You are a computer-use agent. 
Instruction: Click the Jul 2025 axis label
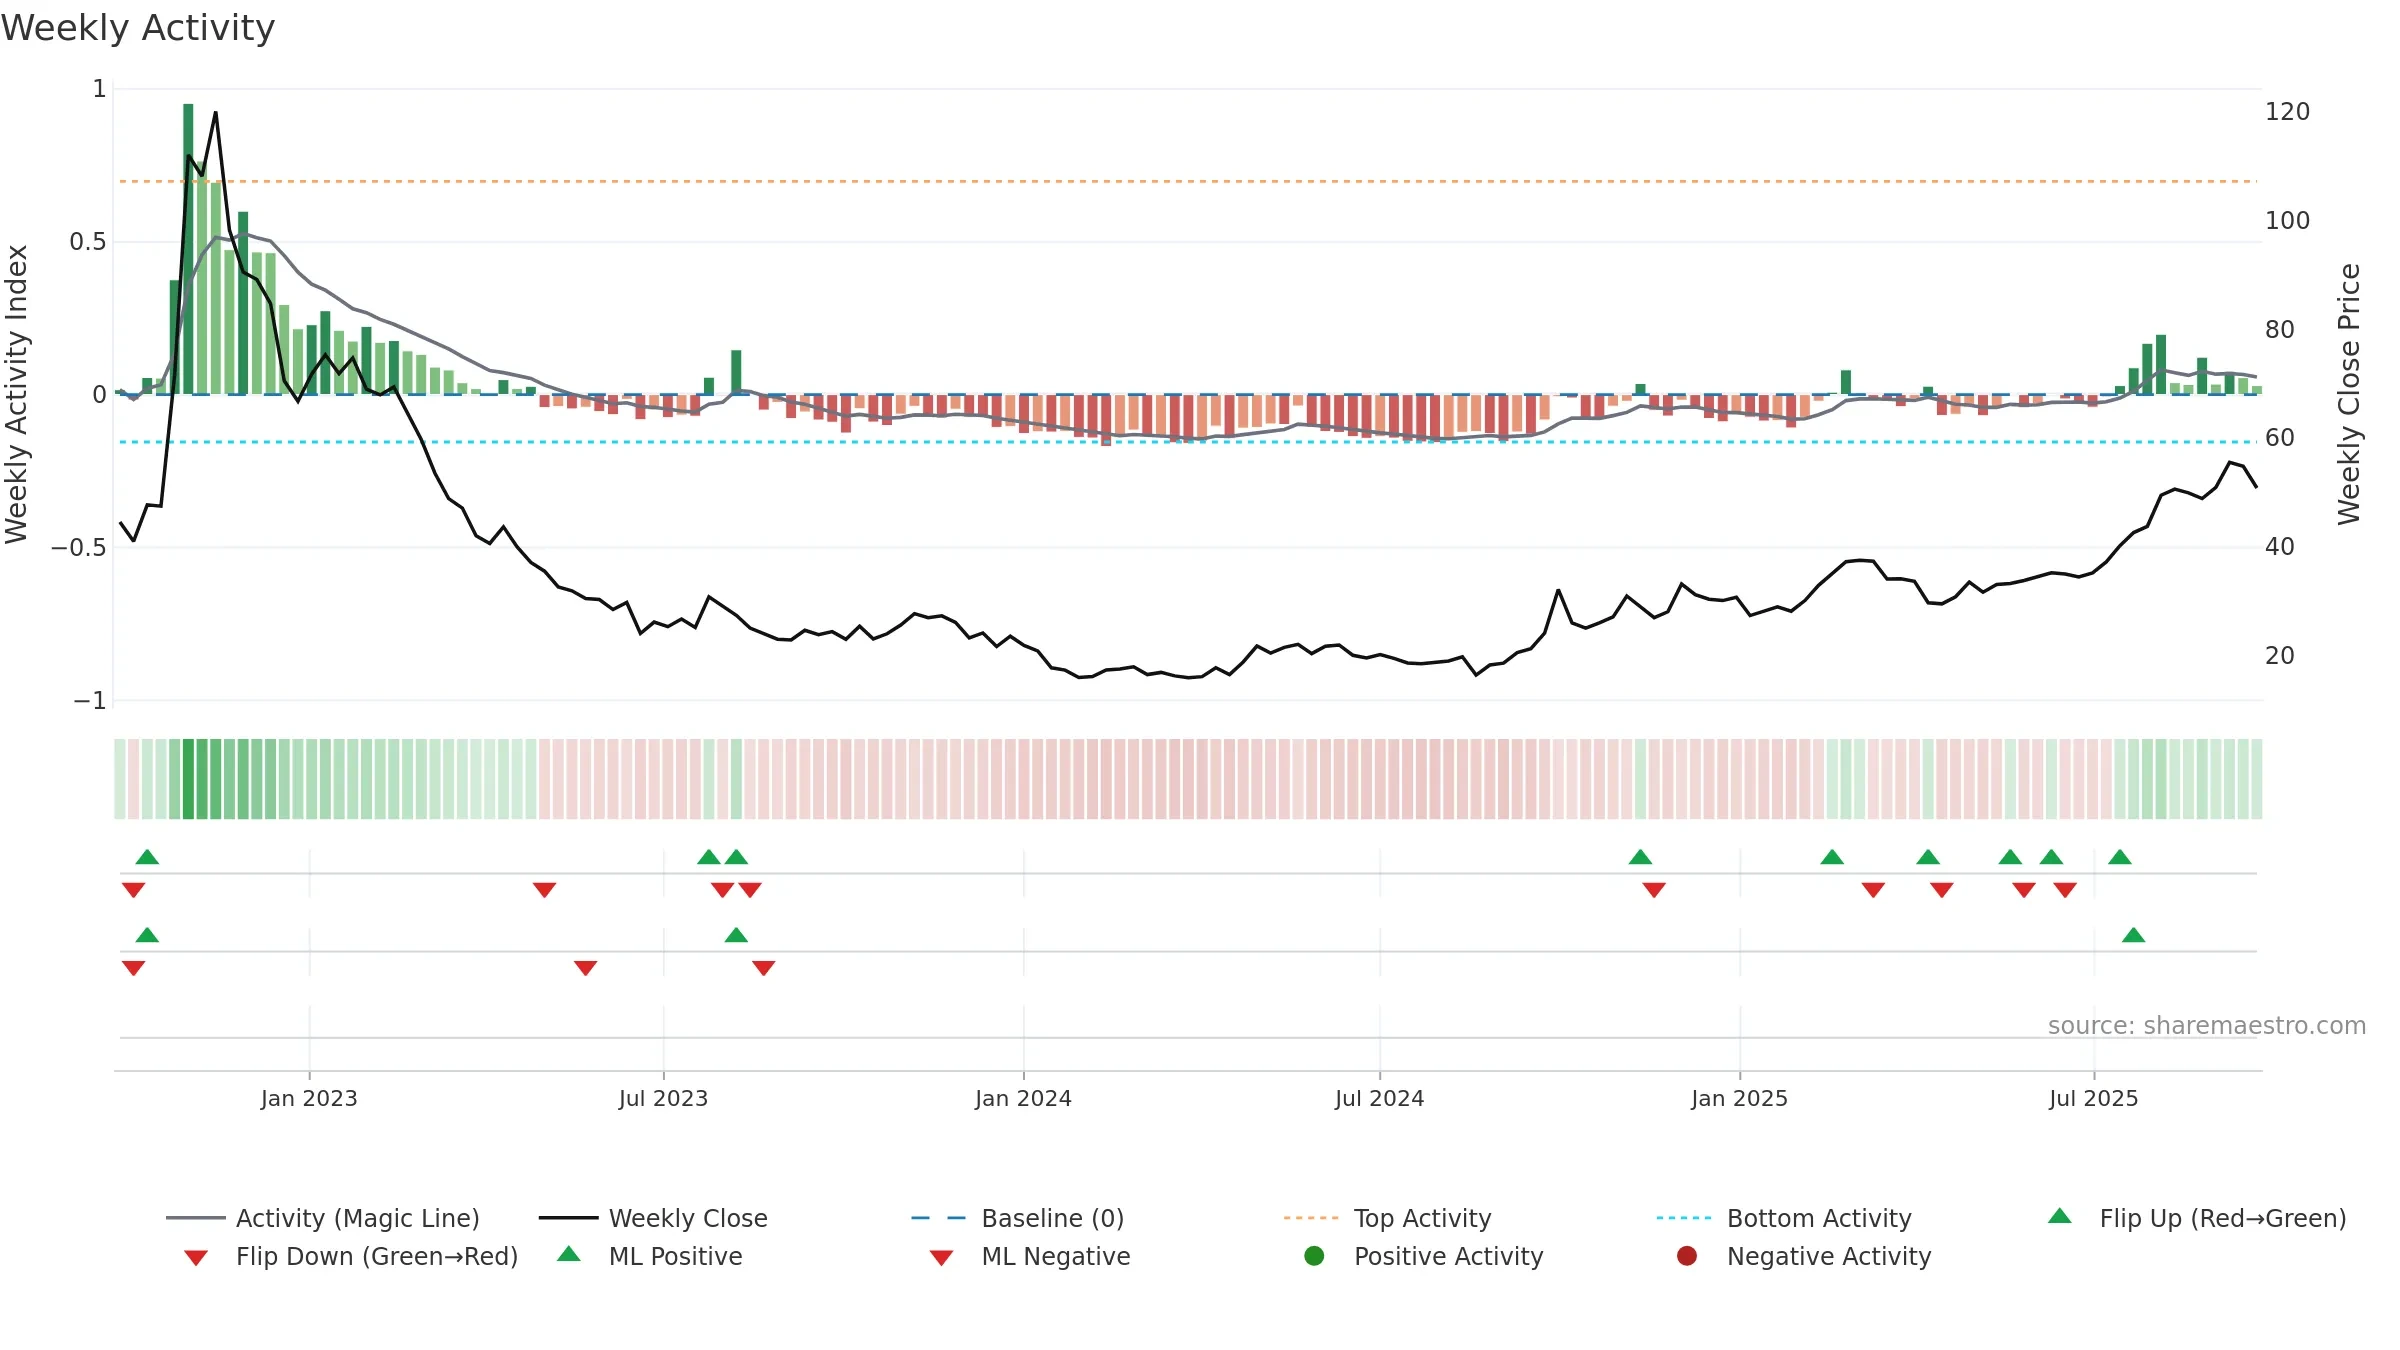(x=2093, y=1098)
